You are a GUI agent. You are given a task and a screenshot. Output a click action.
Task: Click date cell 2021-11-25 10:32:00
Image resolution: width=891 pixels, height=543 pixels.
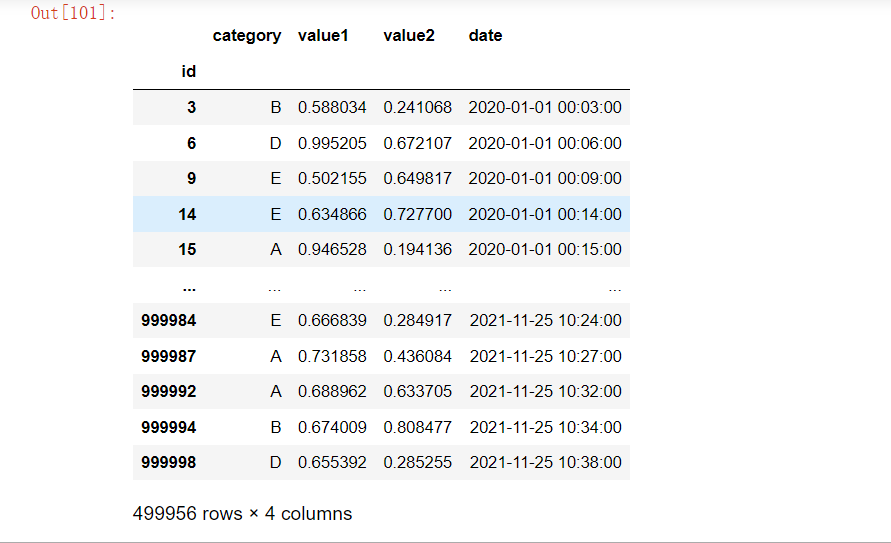tap(546, 391)
